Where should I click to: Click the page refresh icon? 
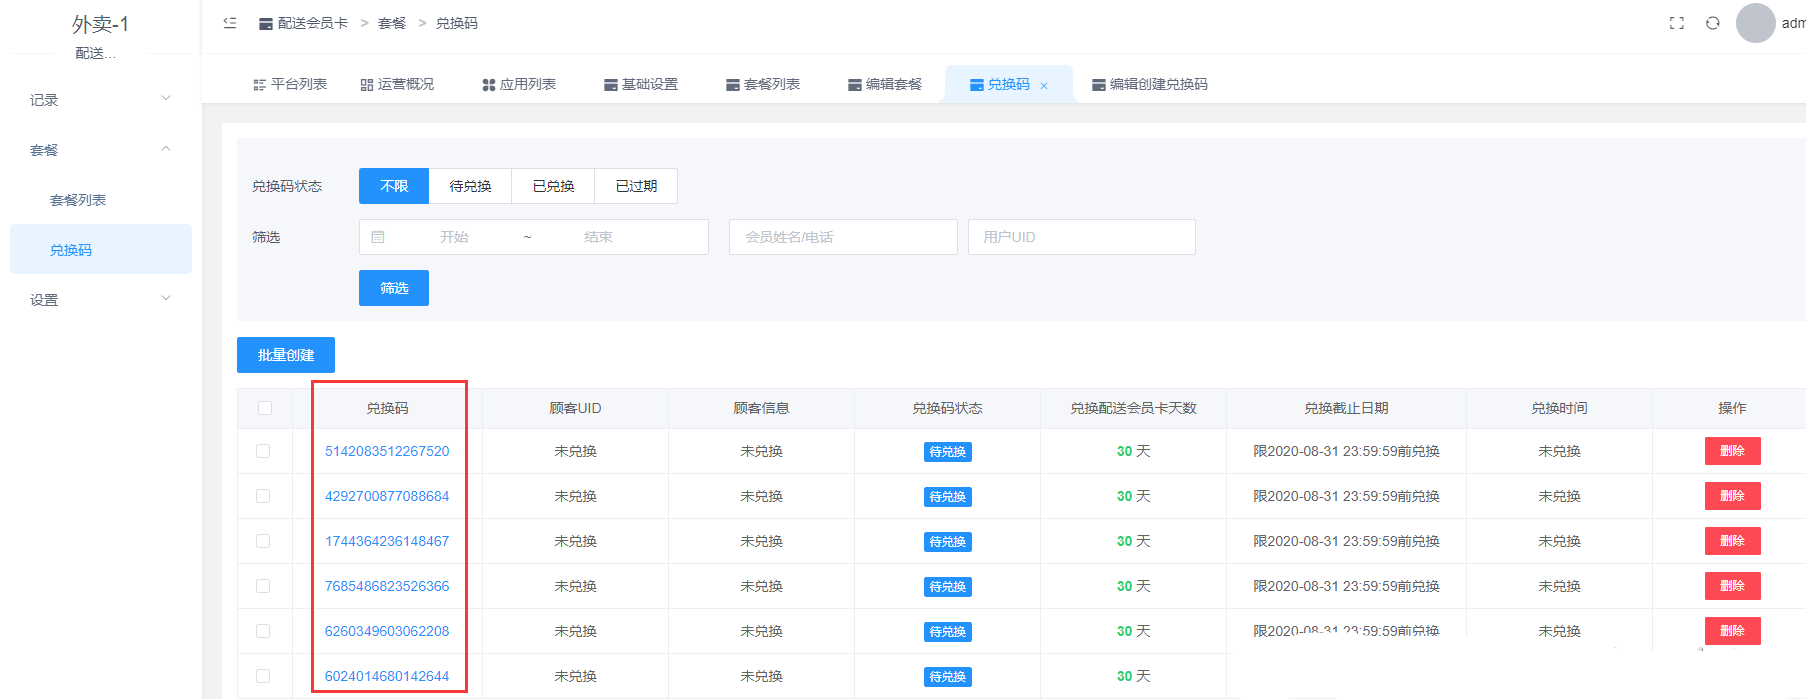pyautogui.click(x=1713, y=23)
